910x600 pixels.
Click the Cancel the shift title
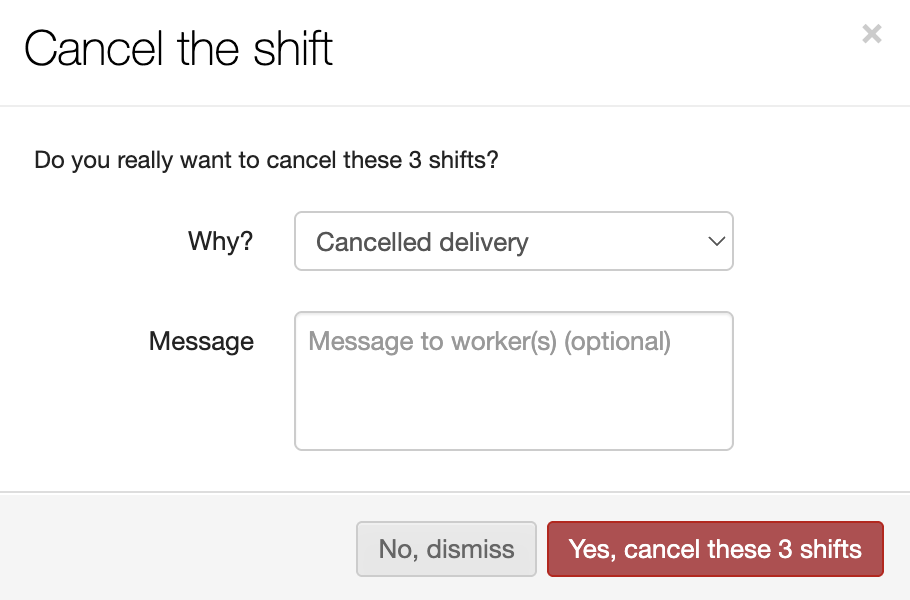[179, 48]
